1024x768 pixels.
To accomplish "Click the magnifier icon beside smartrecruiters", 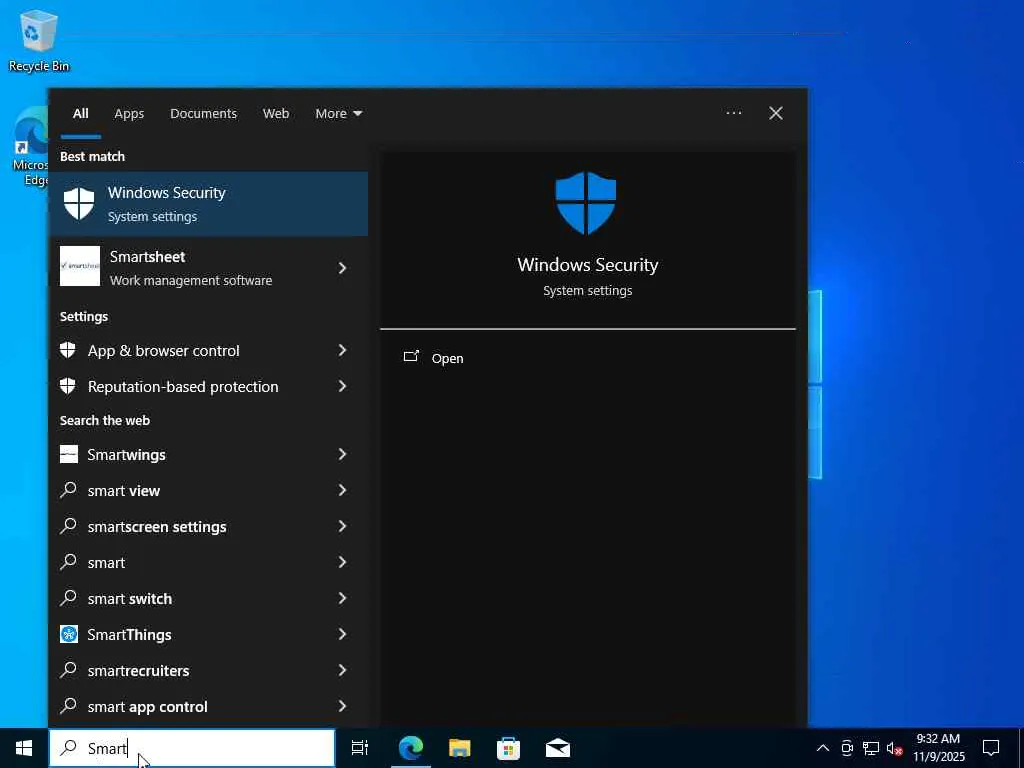I will (68, 669).
